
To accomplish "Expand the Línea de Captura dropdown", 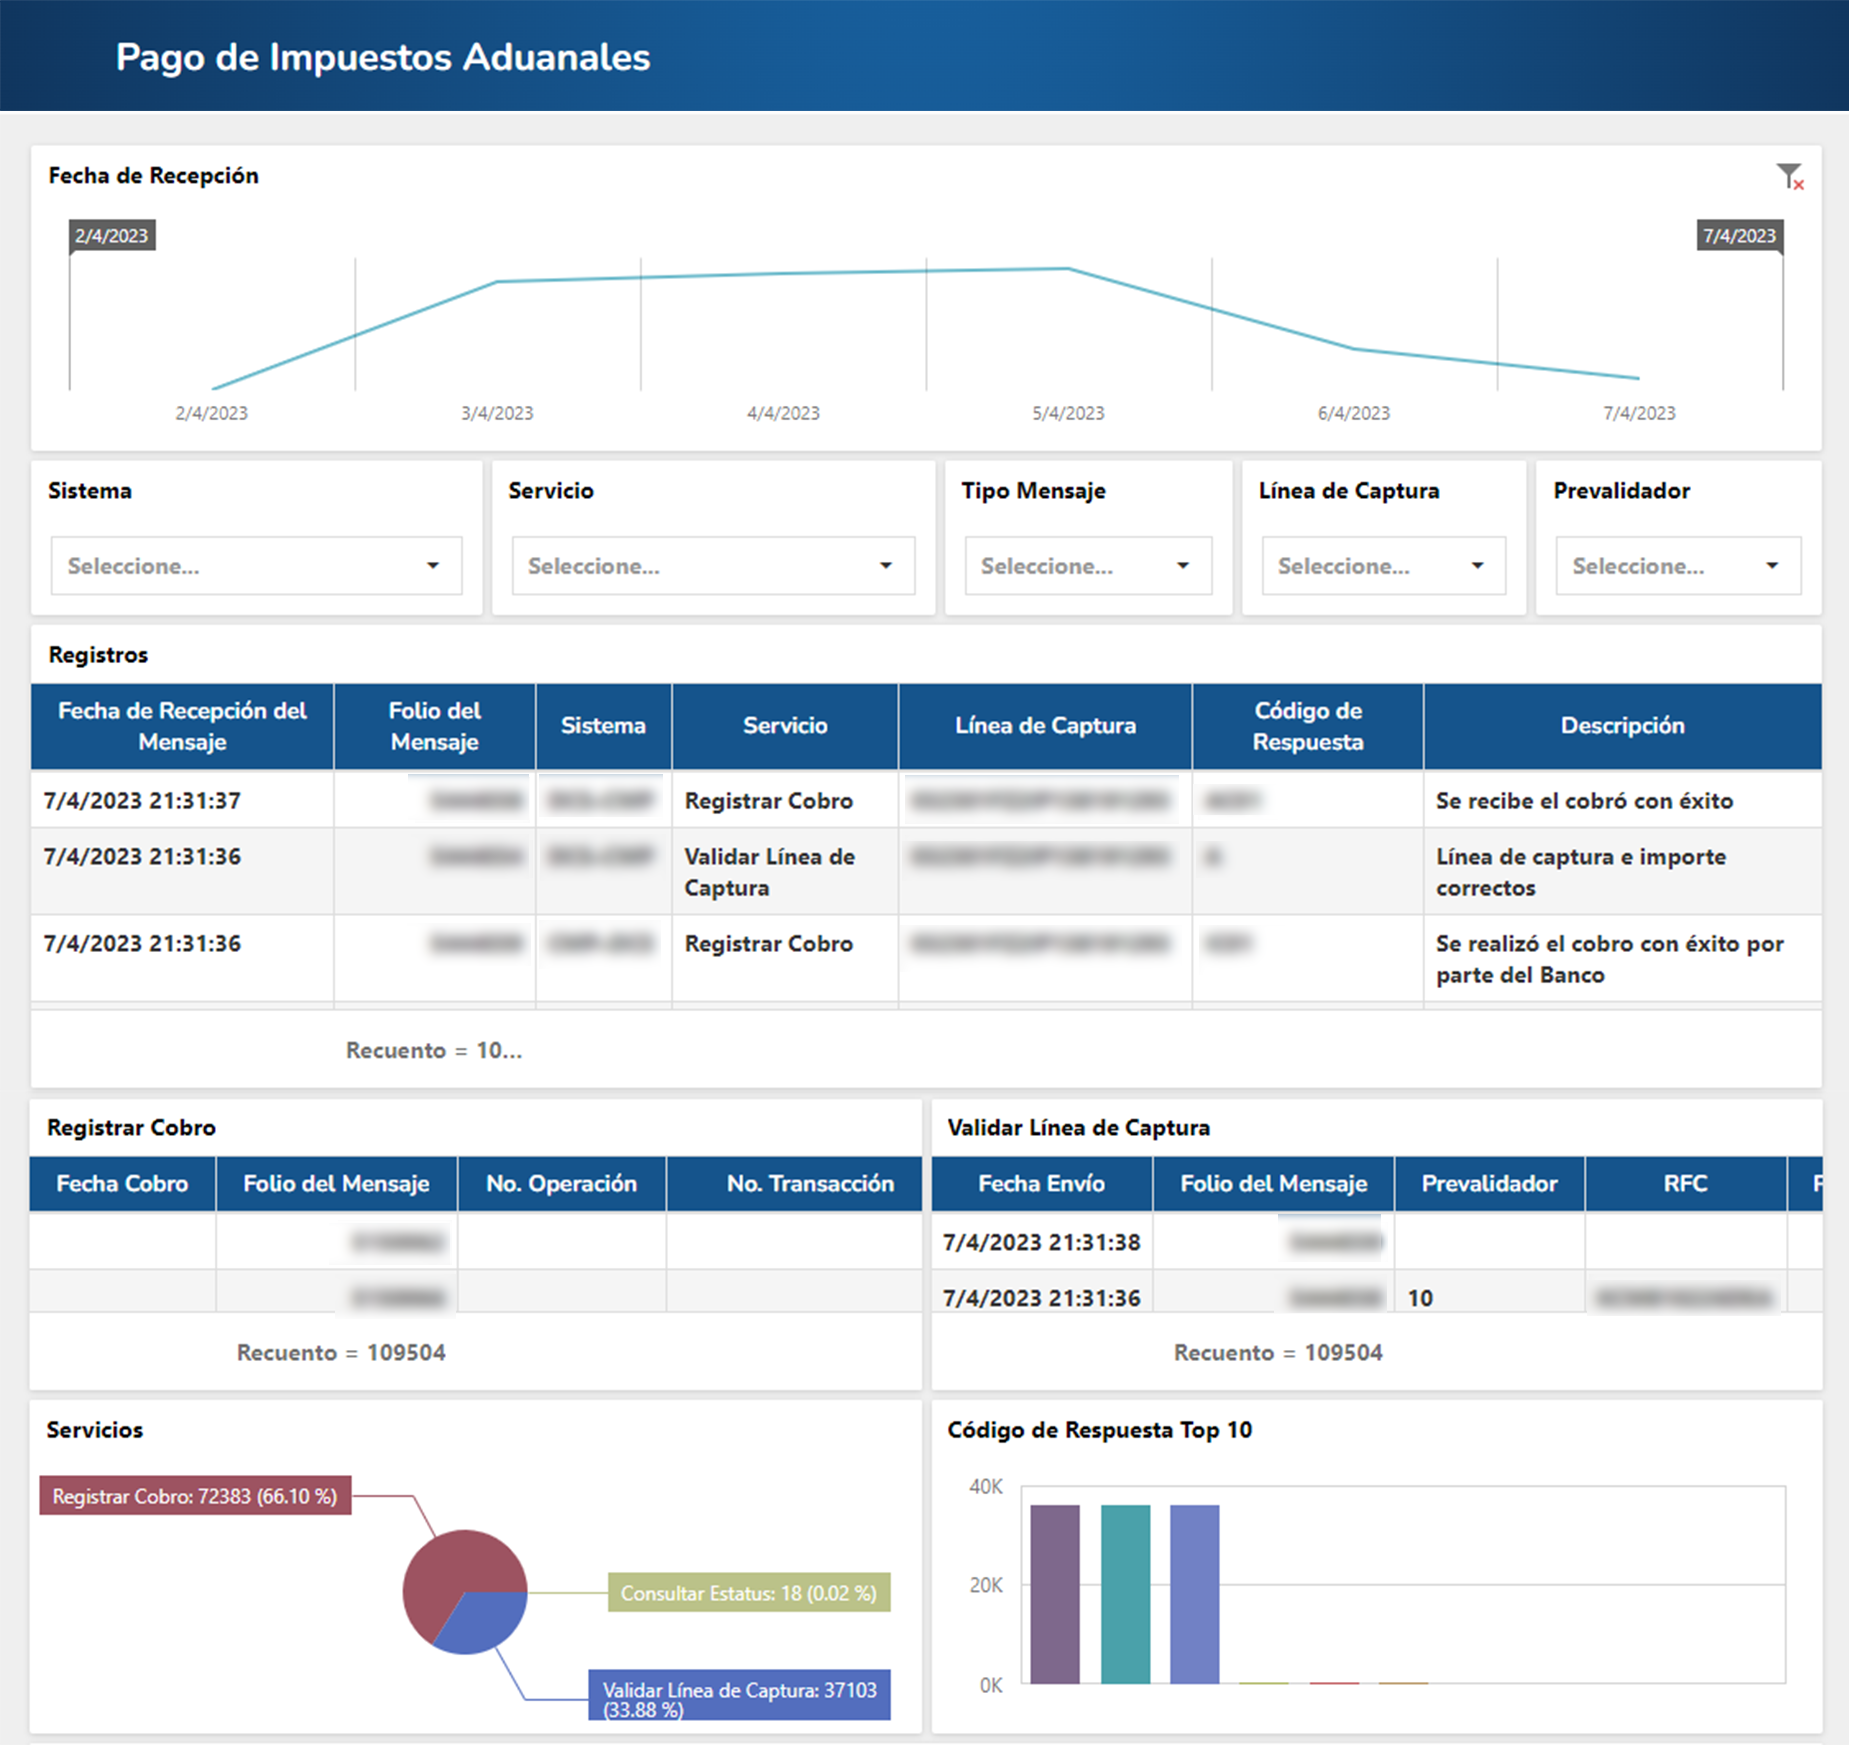I will (1383, 566).
